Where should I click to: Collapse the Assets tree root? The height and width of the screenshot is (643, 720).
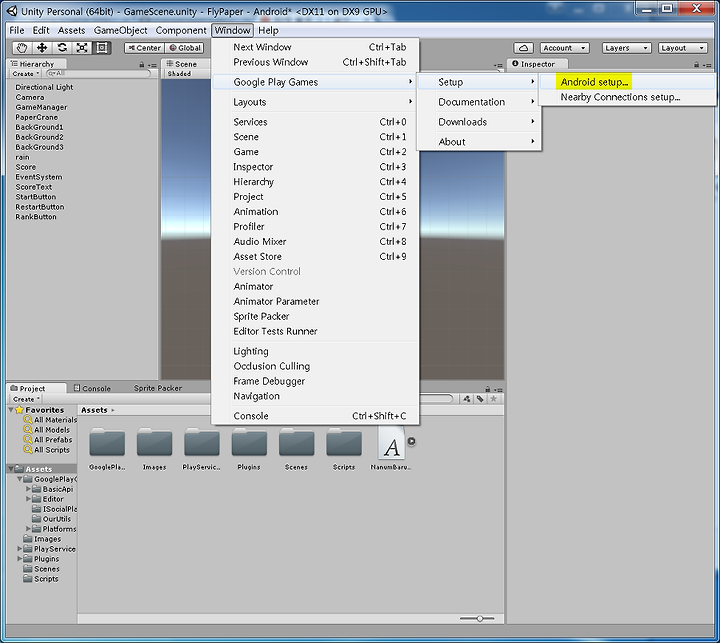[x=11, y=469]
